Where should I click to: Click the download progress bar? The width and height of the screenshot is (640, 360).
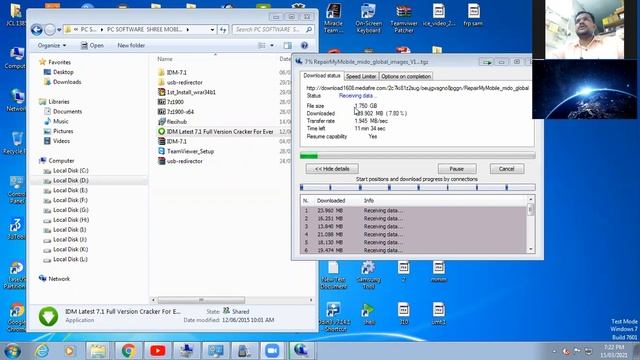pos(418,156)
